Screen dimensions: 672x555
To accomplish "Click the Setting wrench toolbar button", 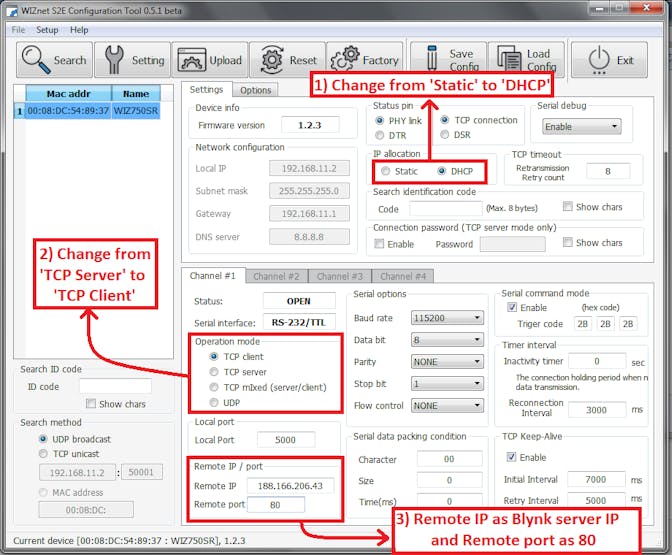I will click(132, 60).
